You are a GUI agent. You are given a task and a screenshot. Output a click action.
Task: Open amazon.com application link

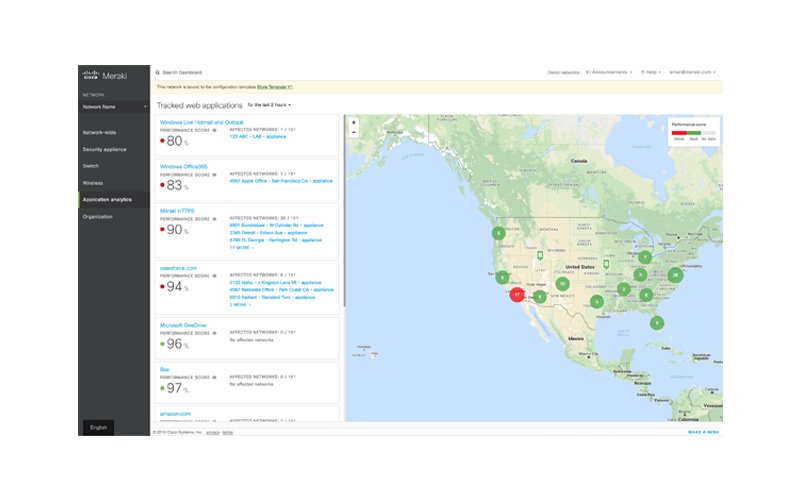tap(175, 414)
